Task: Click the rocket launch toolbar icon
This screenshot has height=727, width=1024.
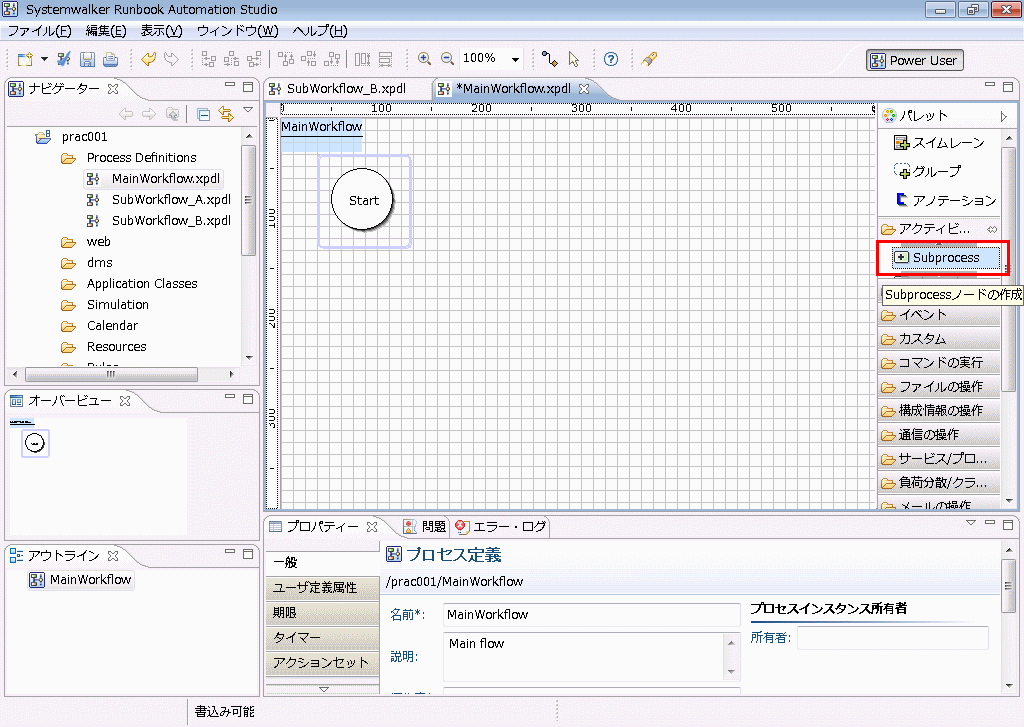Action: point(648,59)
